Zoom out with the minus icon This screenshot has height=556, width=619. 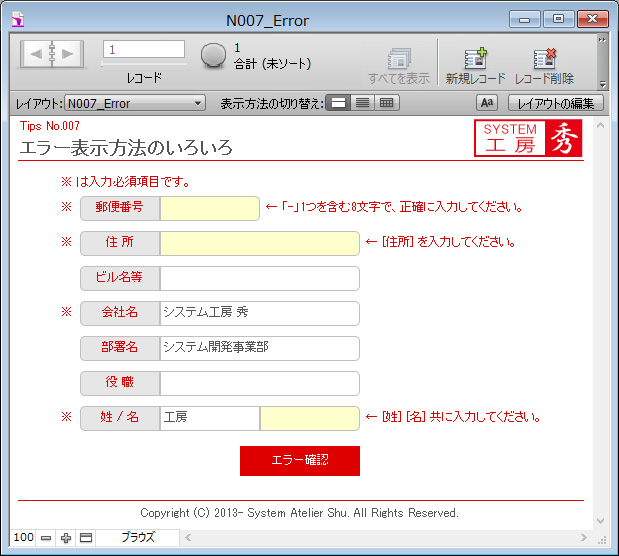tap(46, 538)
